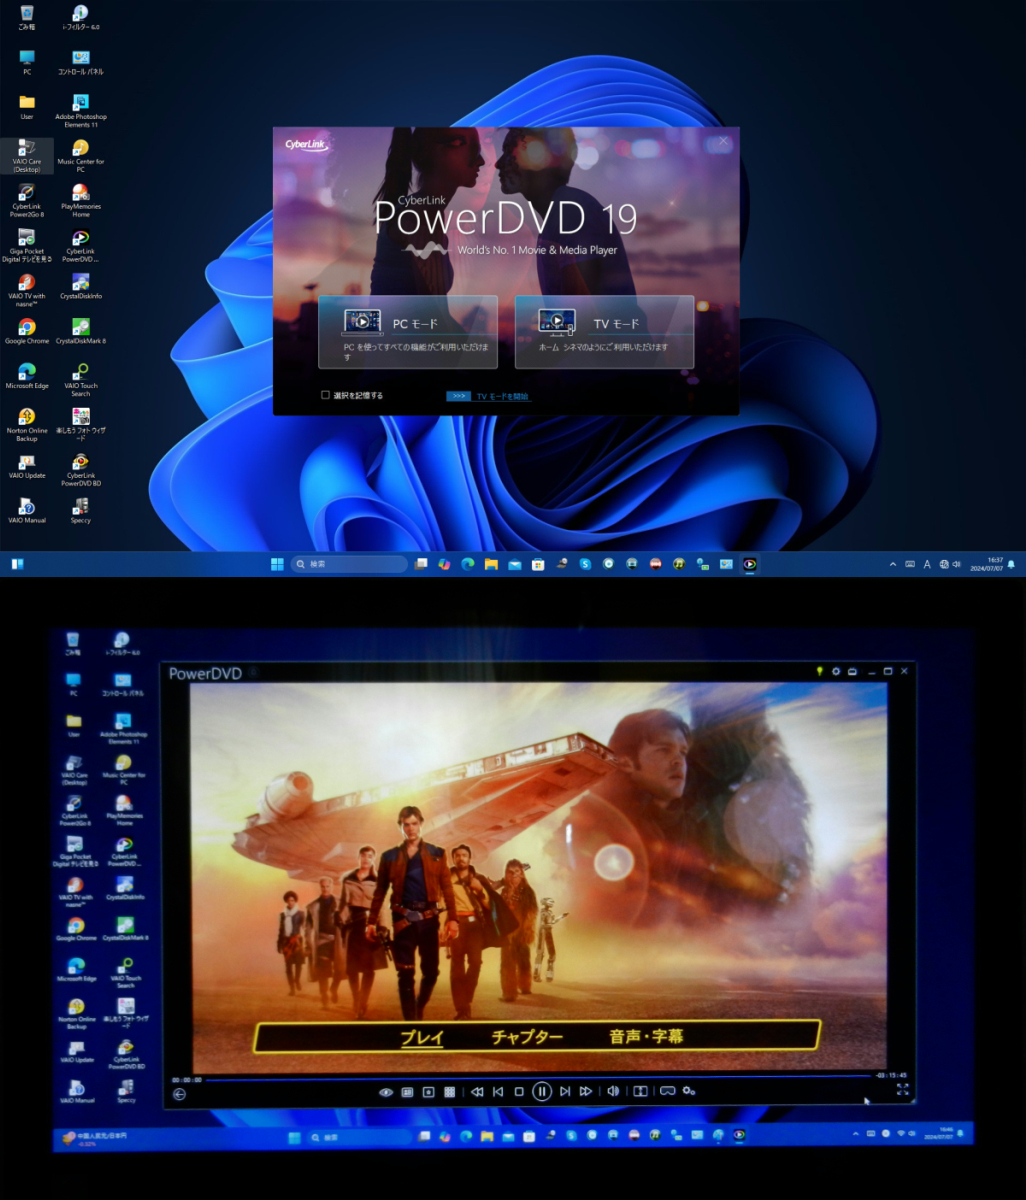Choose TV モード in the PowerDVD 19 launcher
The height and width of the screenshot is (1200, 1026).
coord(604,332)
